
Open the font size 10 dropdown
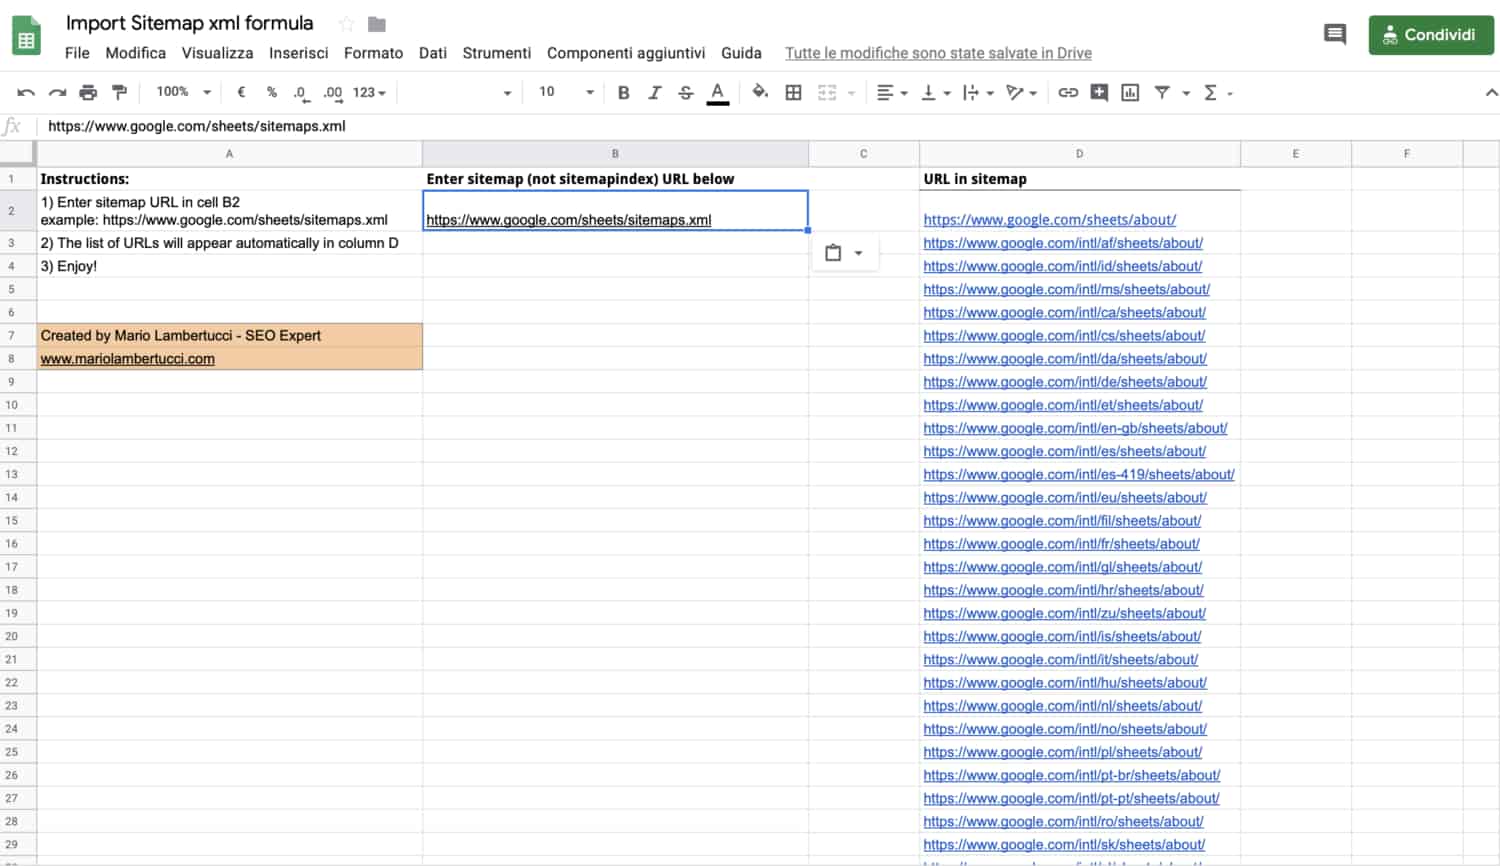click(x=566, y=92)
